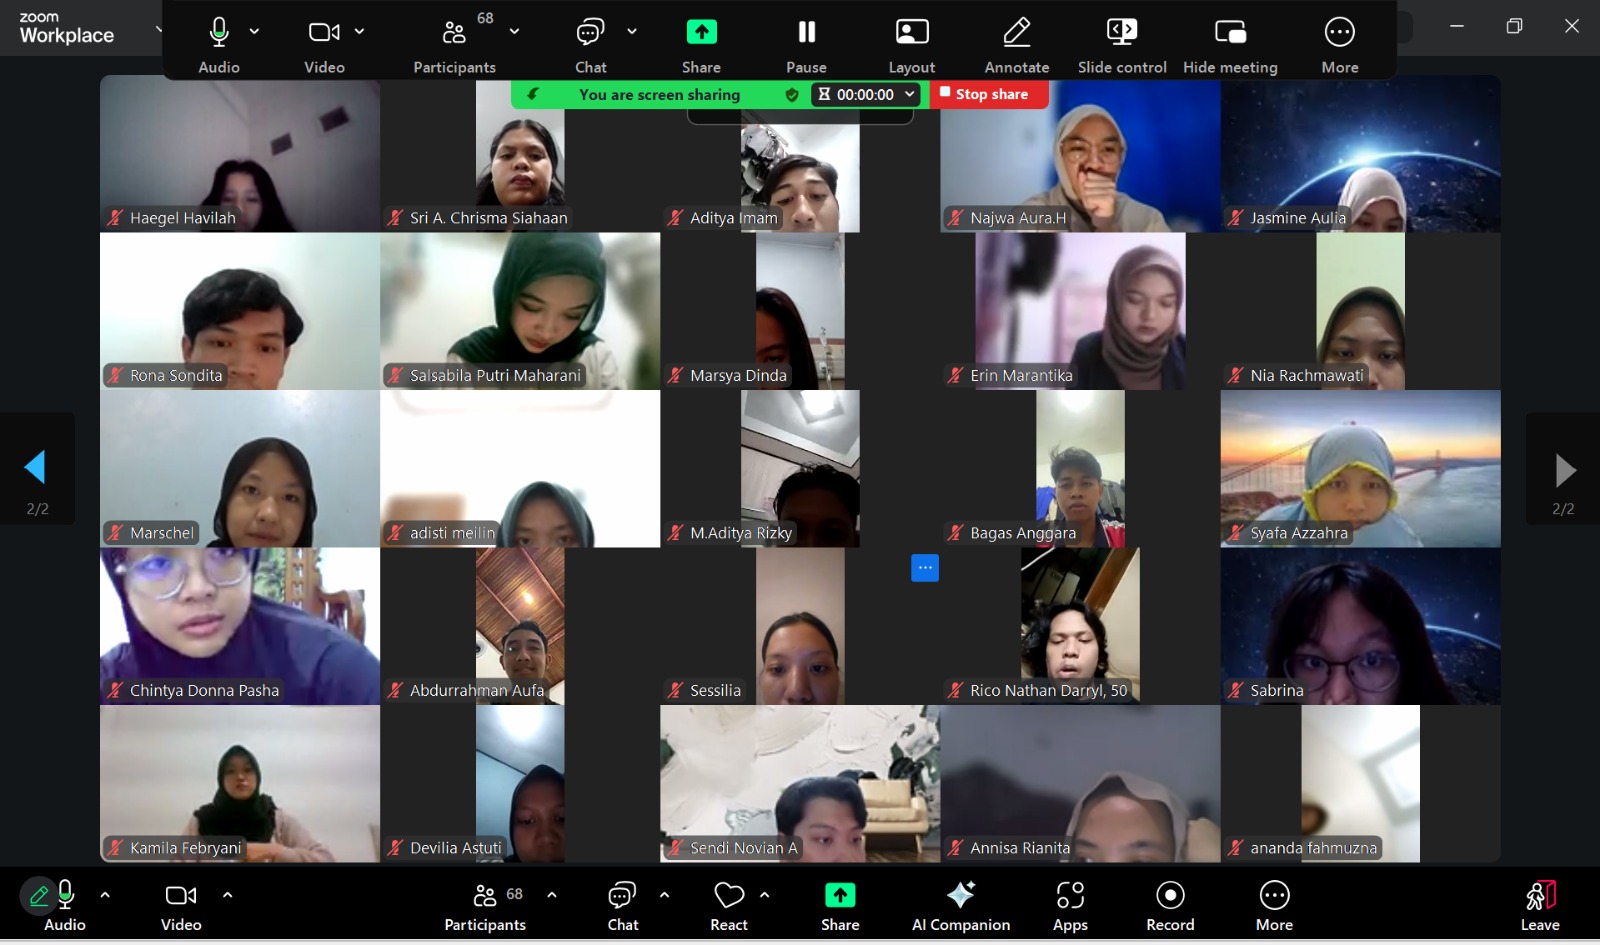The image size is (1600, 945).
Task: Select Chintya Donna Pasha's video tile
Action: click(240, 626)
